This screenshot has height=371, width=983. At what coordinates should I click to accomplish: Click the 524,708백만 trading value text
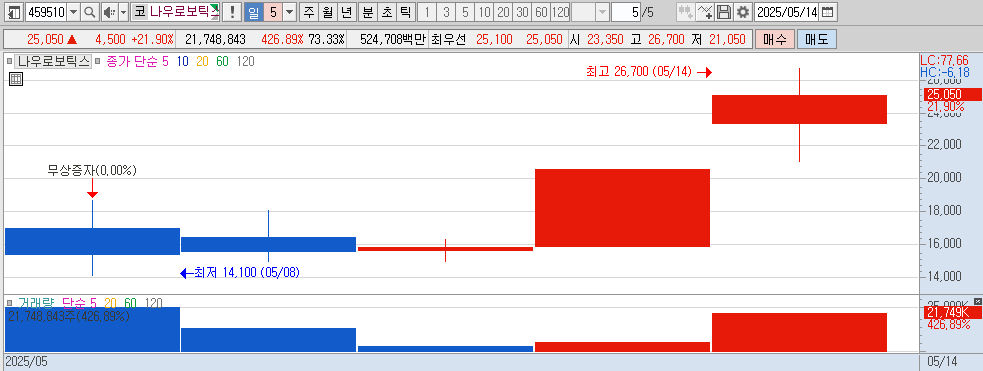(392, 39)
